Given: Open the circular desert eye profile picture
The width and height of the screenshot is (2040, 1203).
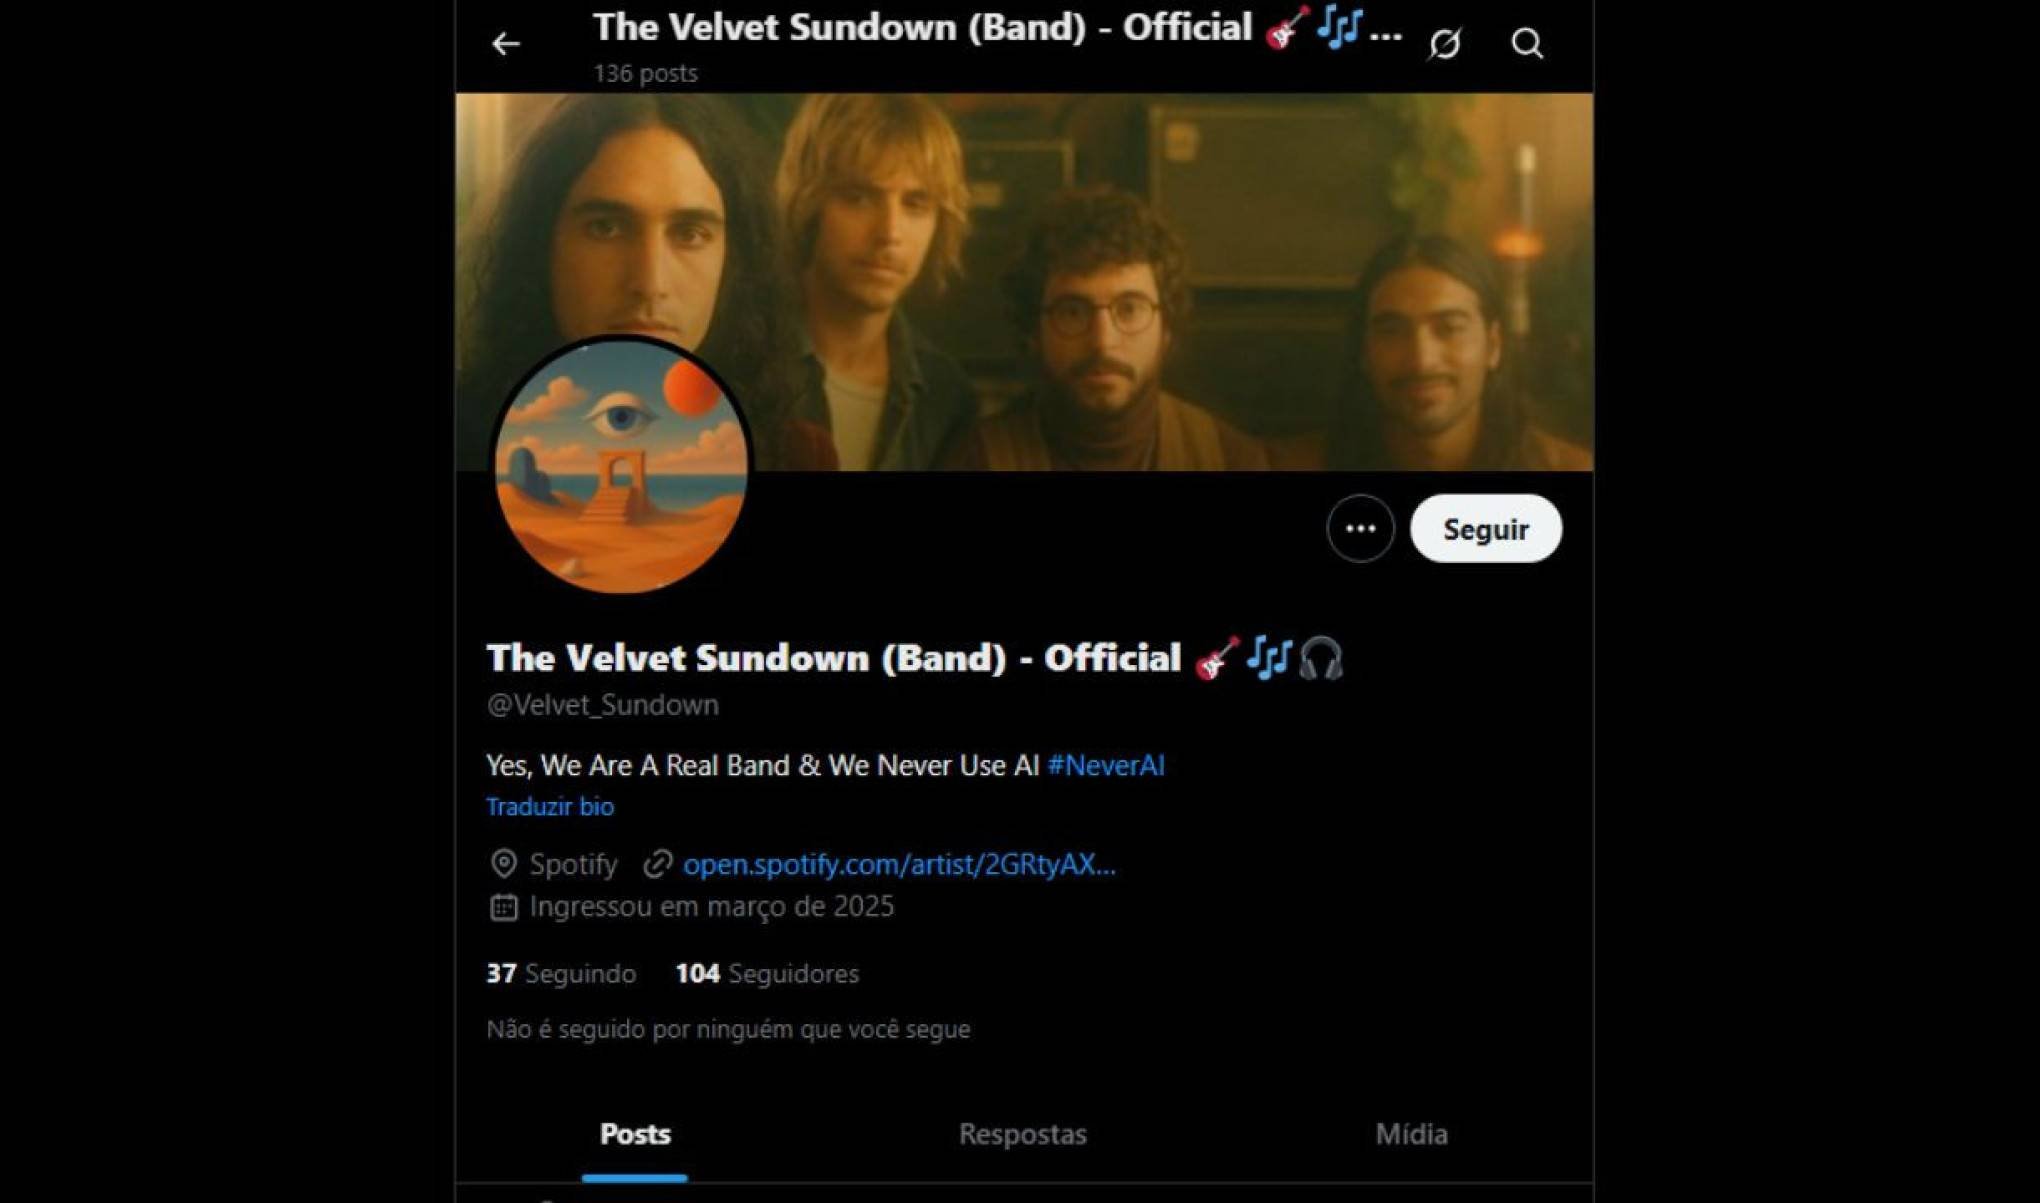Looking at the screenshot, I should (622, 465).
